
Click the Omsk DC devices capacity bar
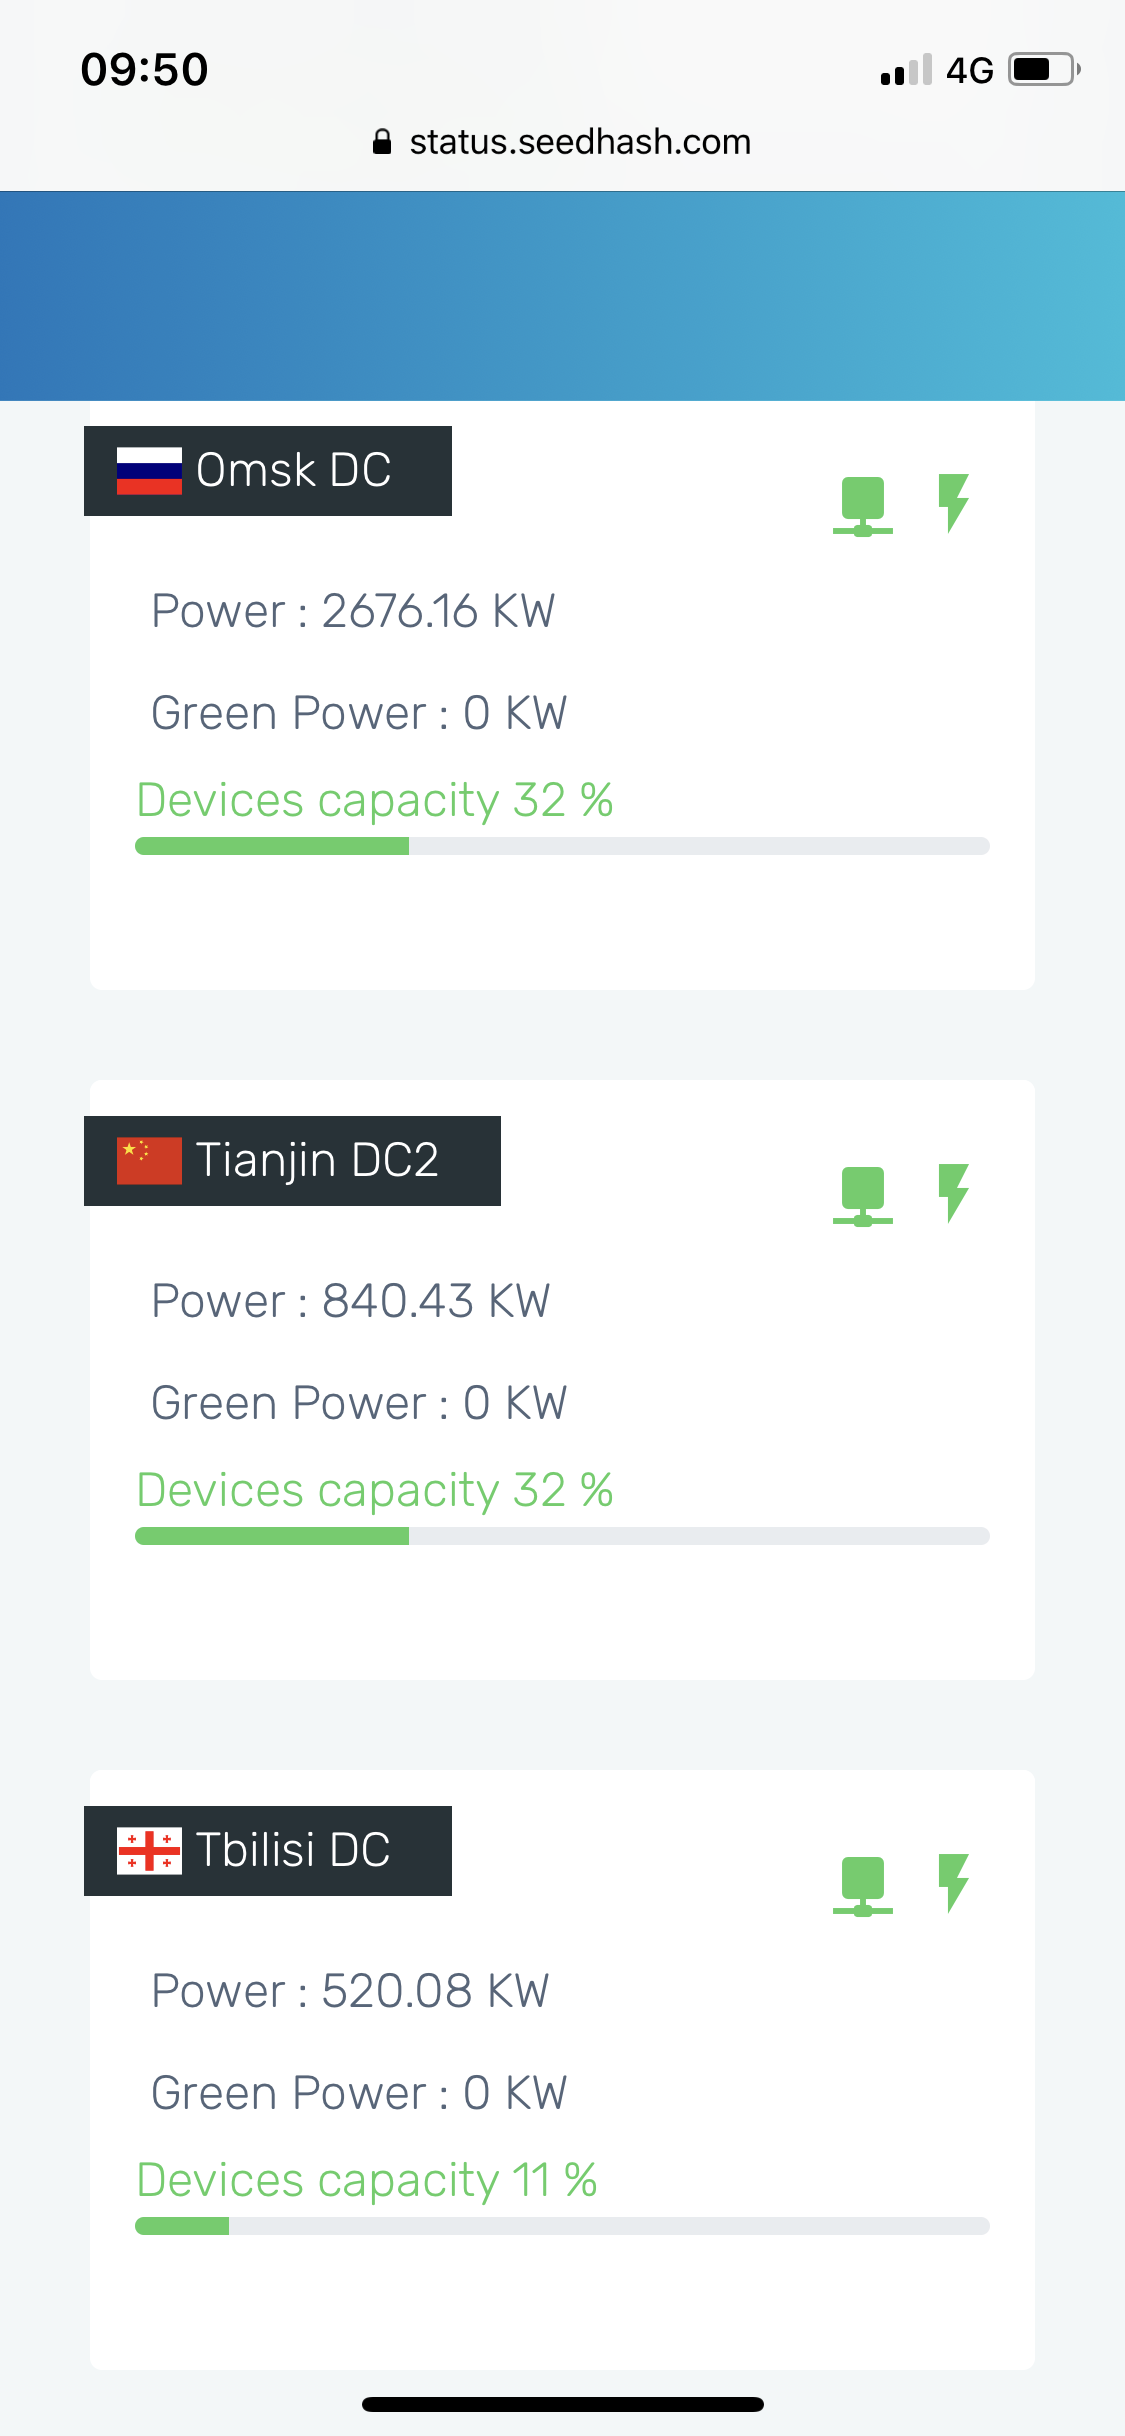(562, 846)
